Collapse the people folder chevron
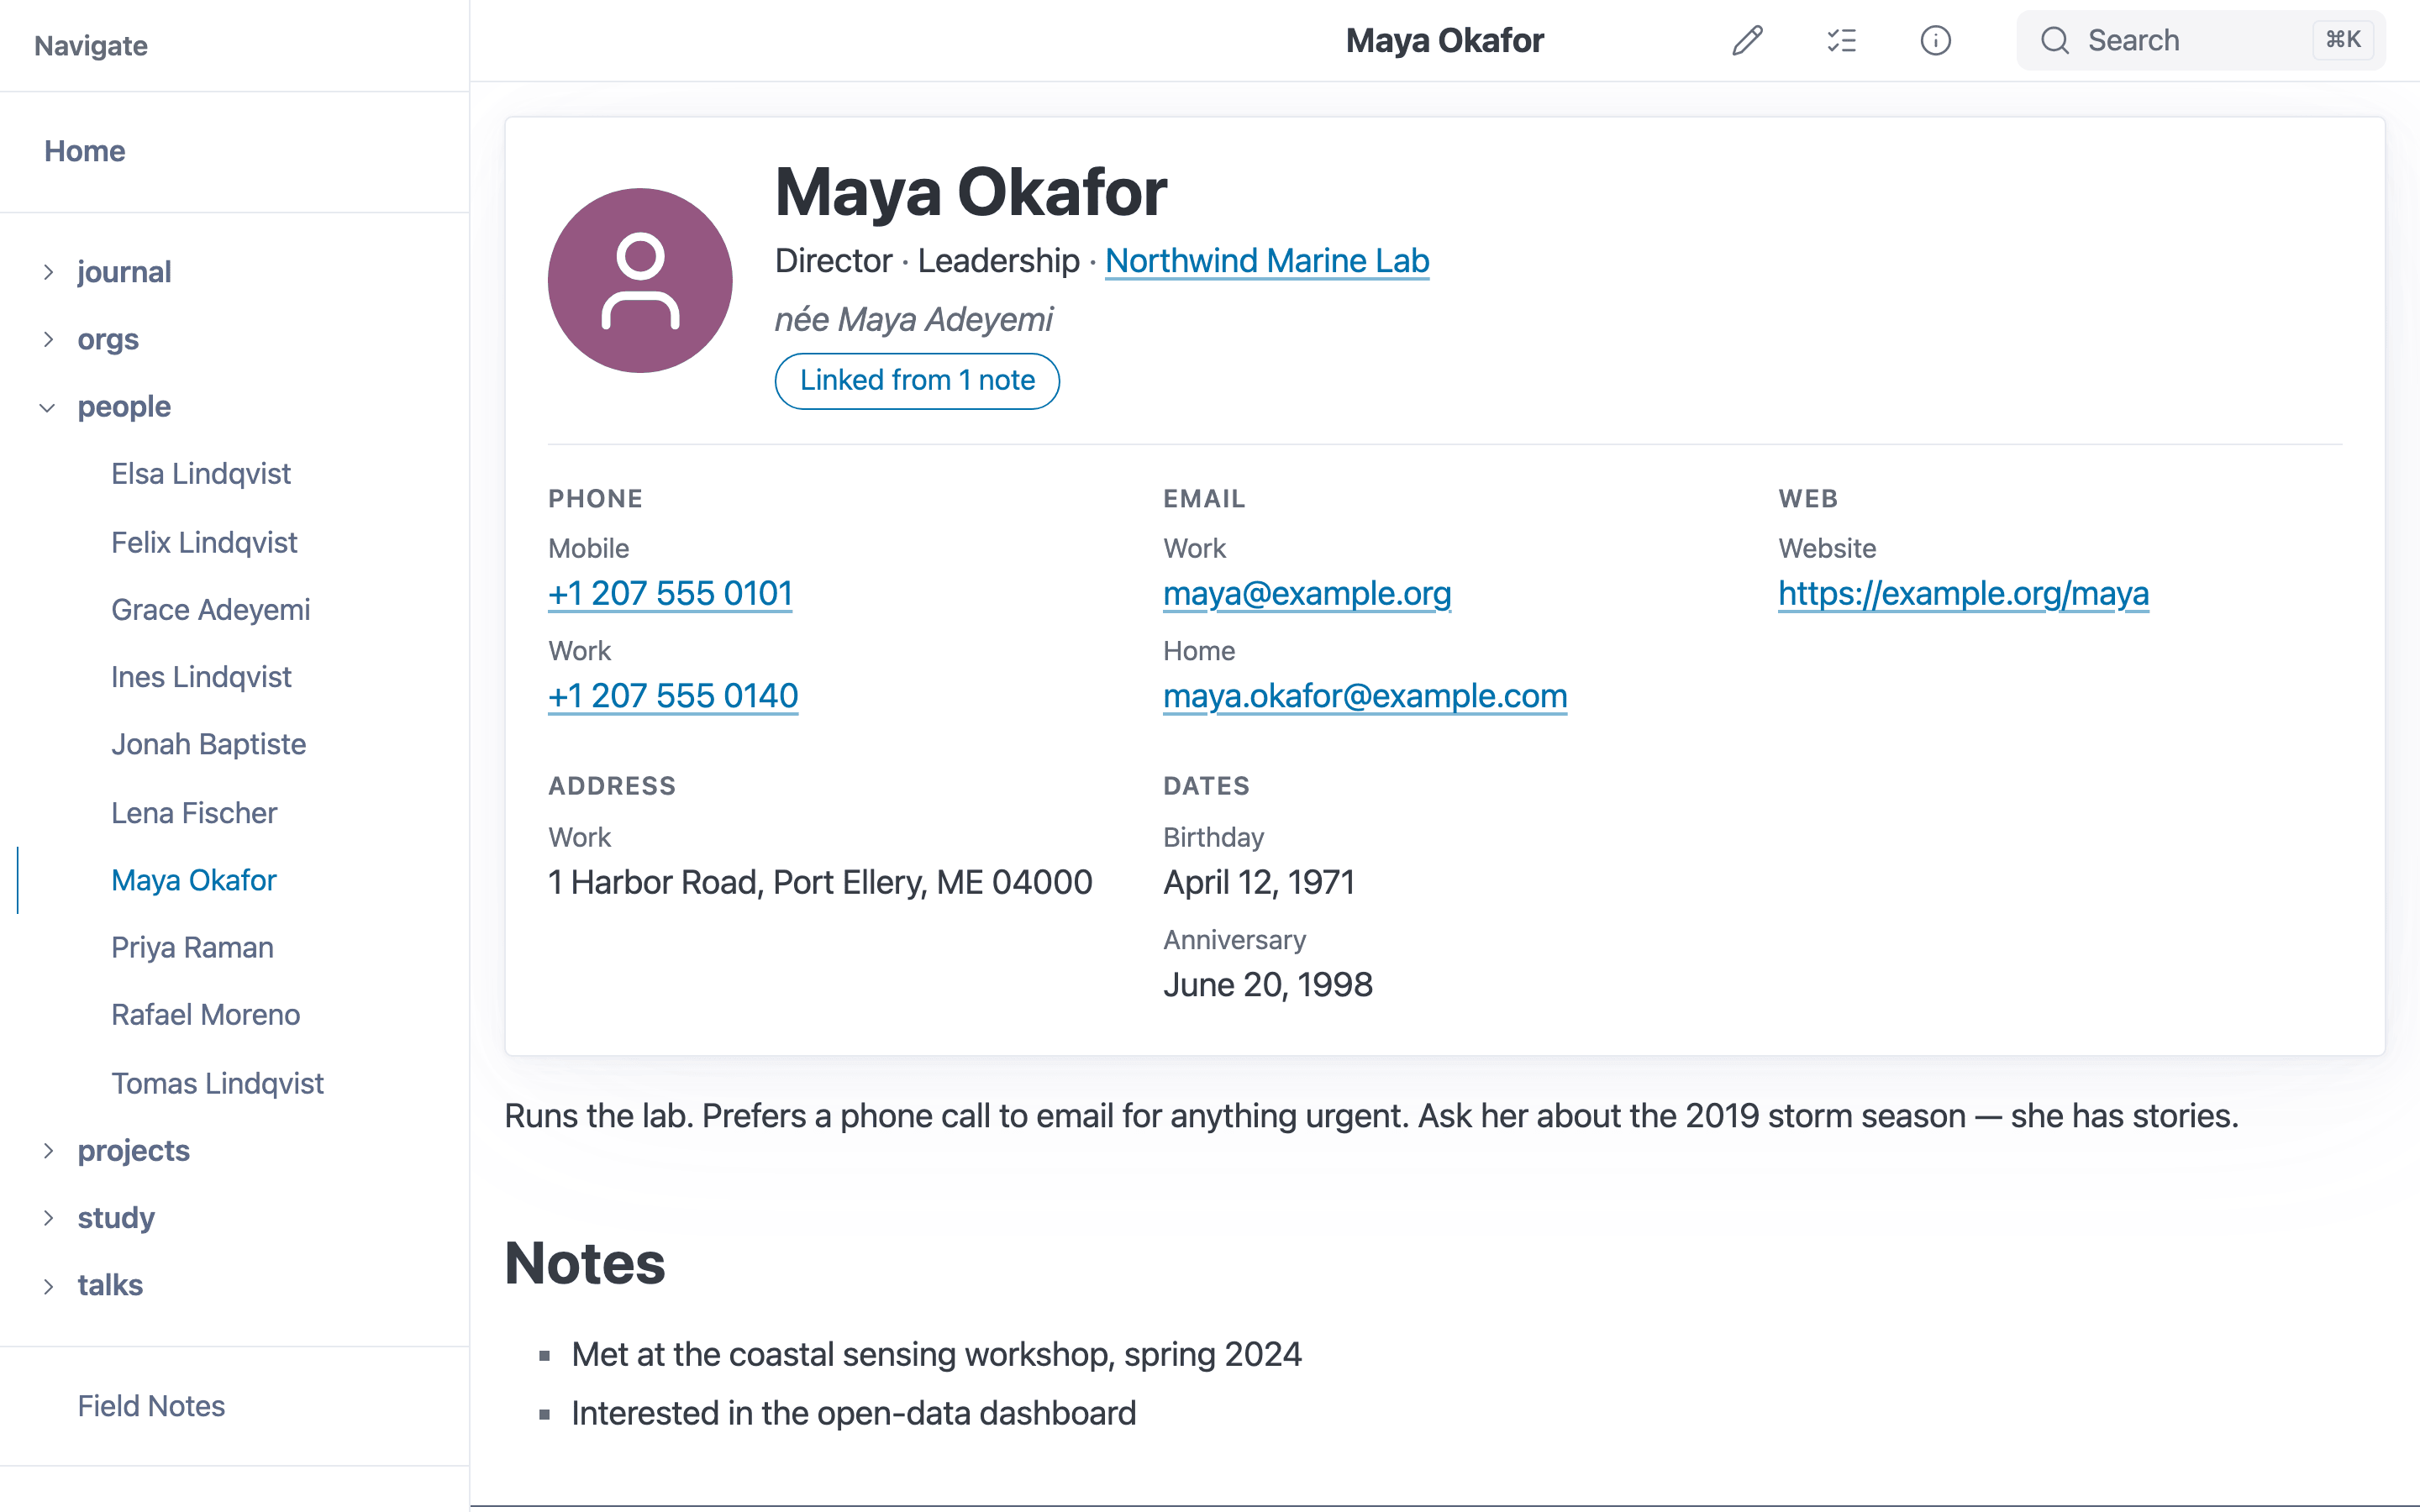This screenshot has height=1512, width=2420. pyautogui.click(x=48, y=407)
